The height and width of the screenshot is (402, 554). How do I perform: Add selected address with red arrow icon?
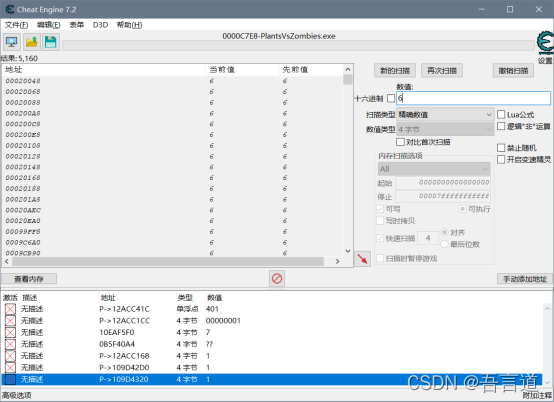363,259
